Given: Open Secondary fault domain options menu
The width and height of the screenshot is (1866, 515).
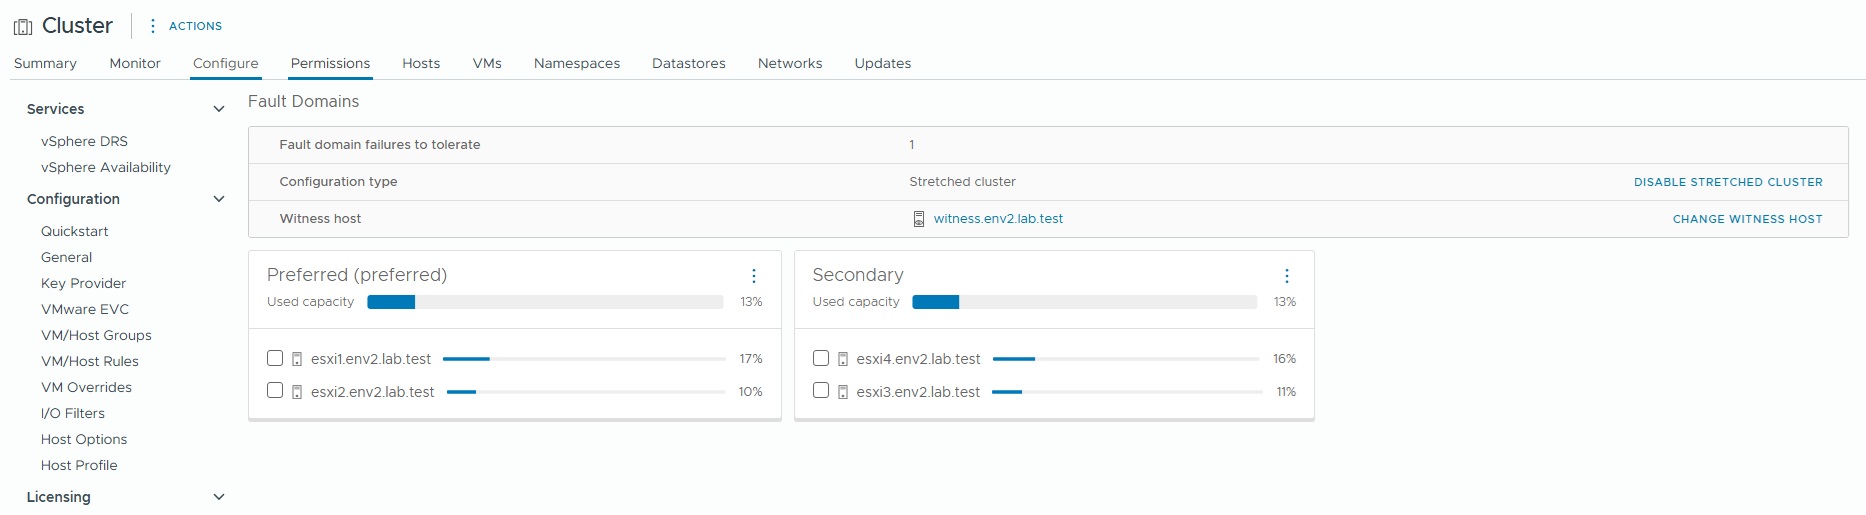Looking at the screenshot, I should click(x=1286, y=276).
